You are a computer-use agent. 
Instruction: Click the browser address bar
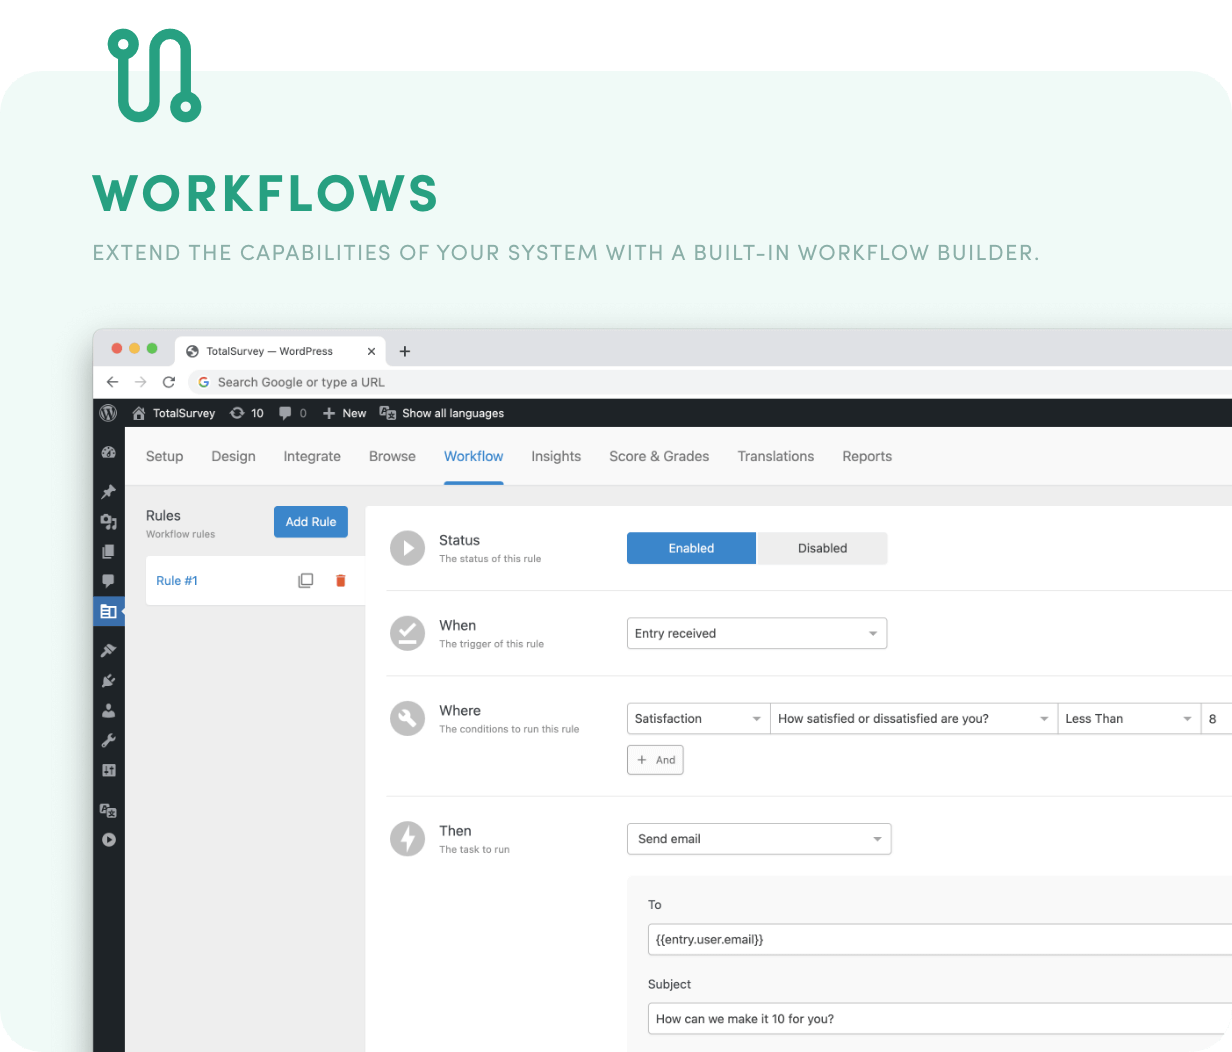[x=710, y=382]
